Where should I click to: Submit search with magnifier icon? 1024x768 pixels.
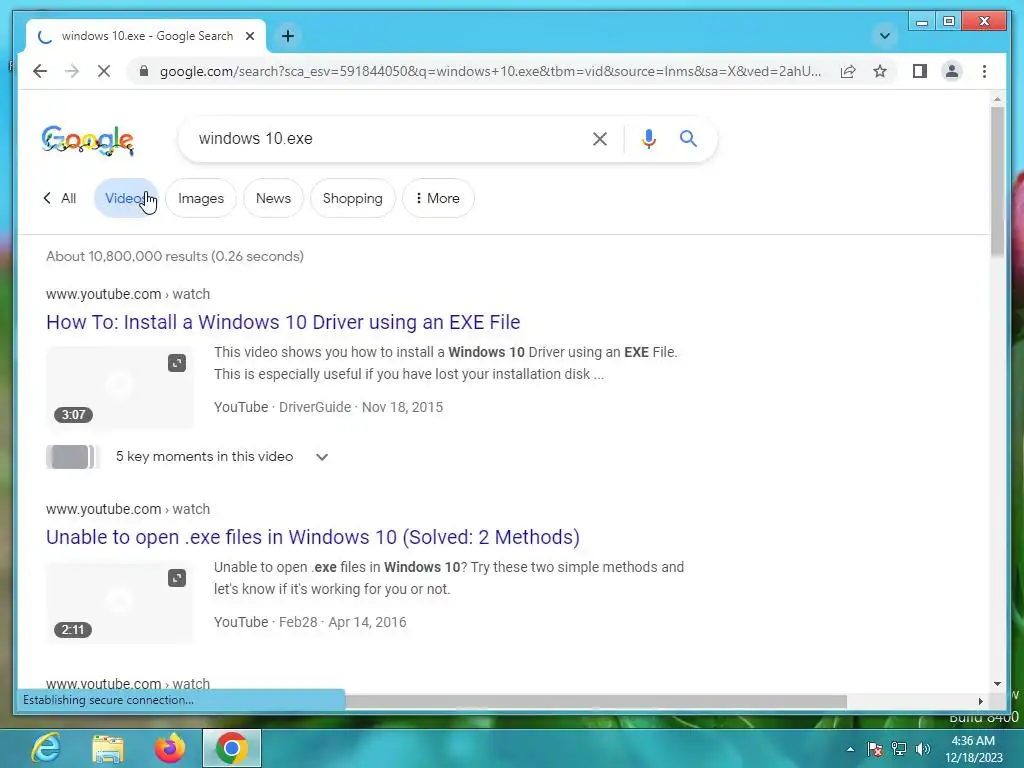tap(688, 138)
